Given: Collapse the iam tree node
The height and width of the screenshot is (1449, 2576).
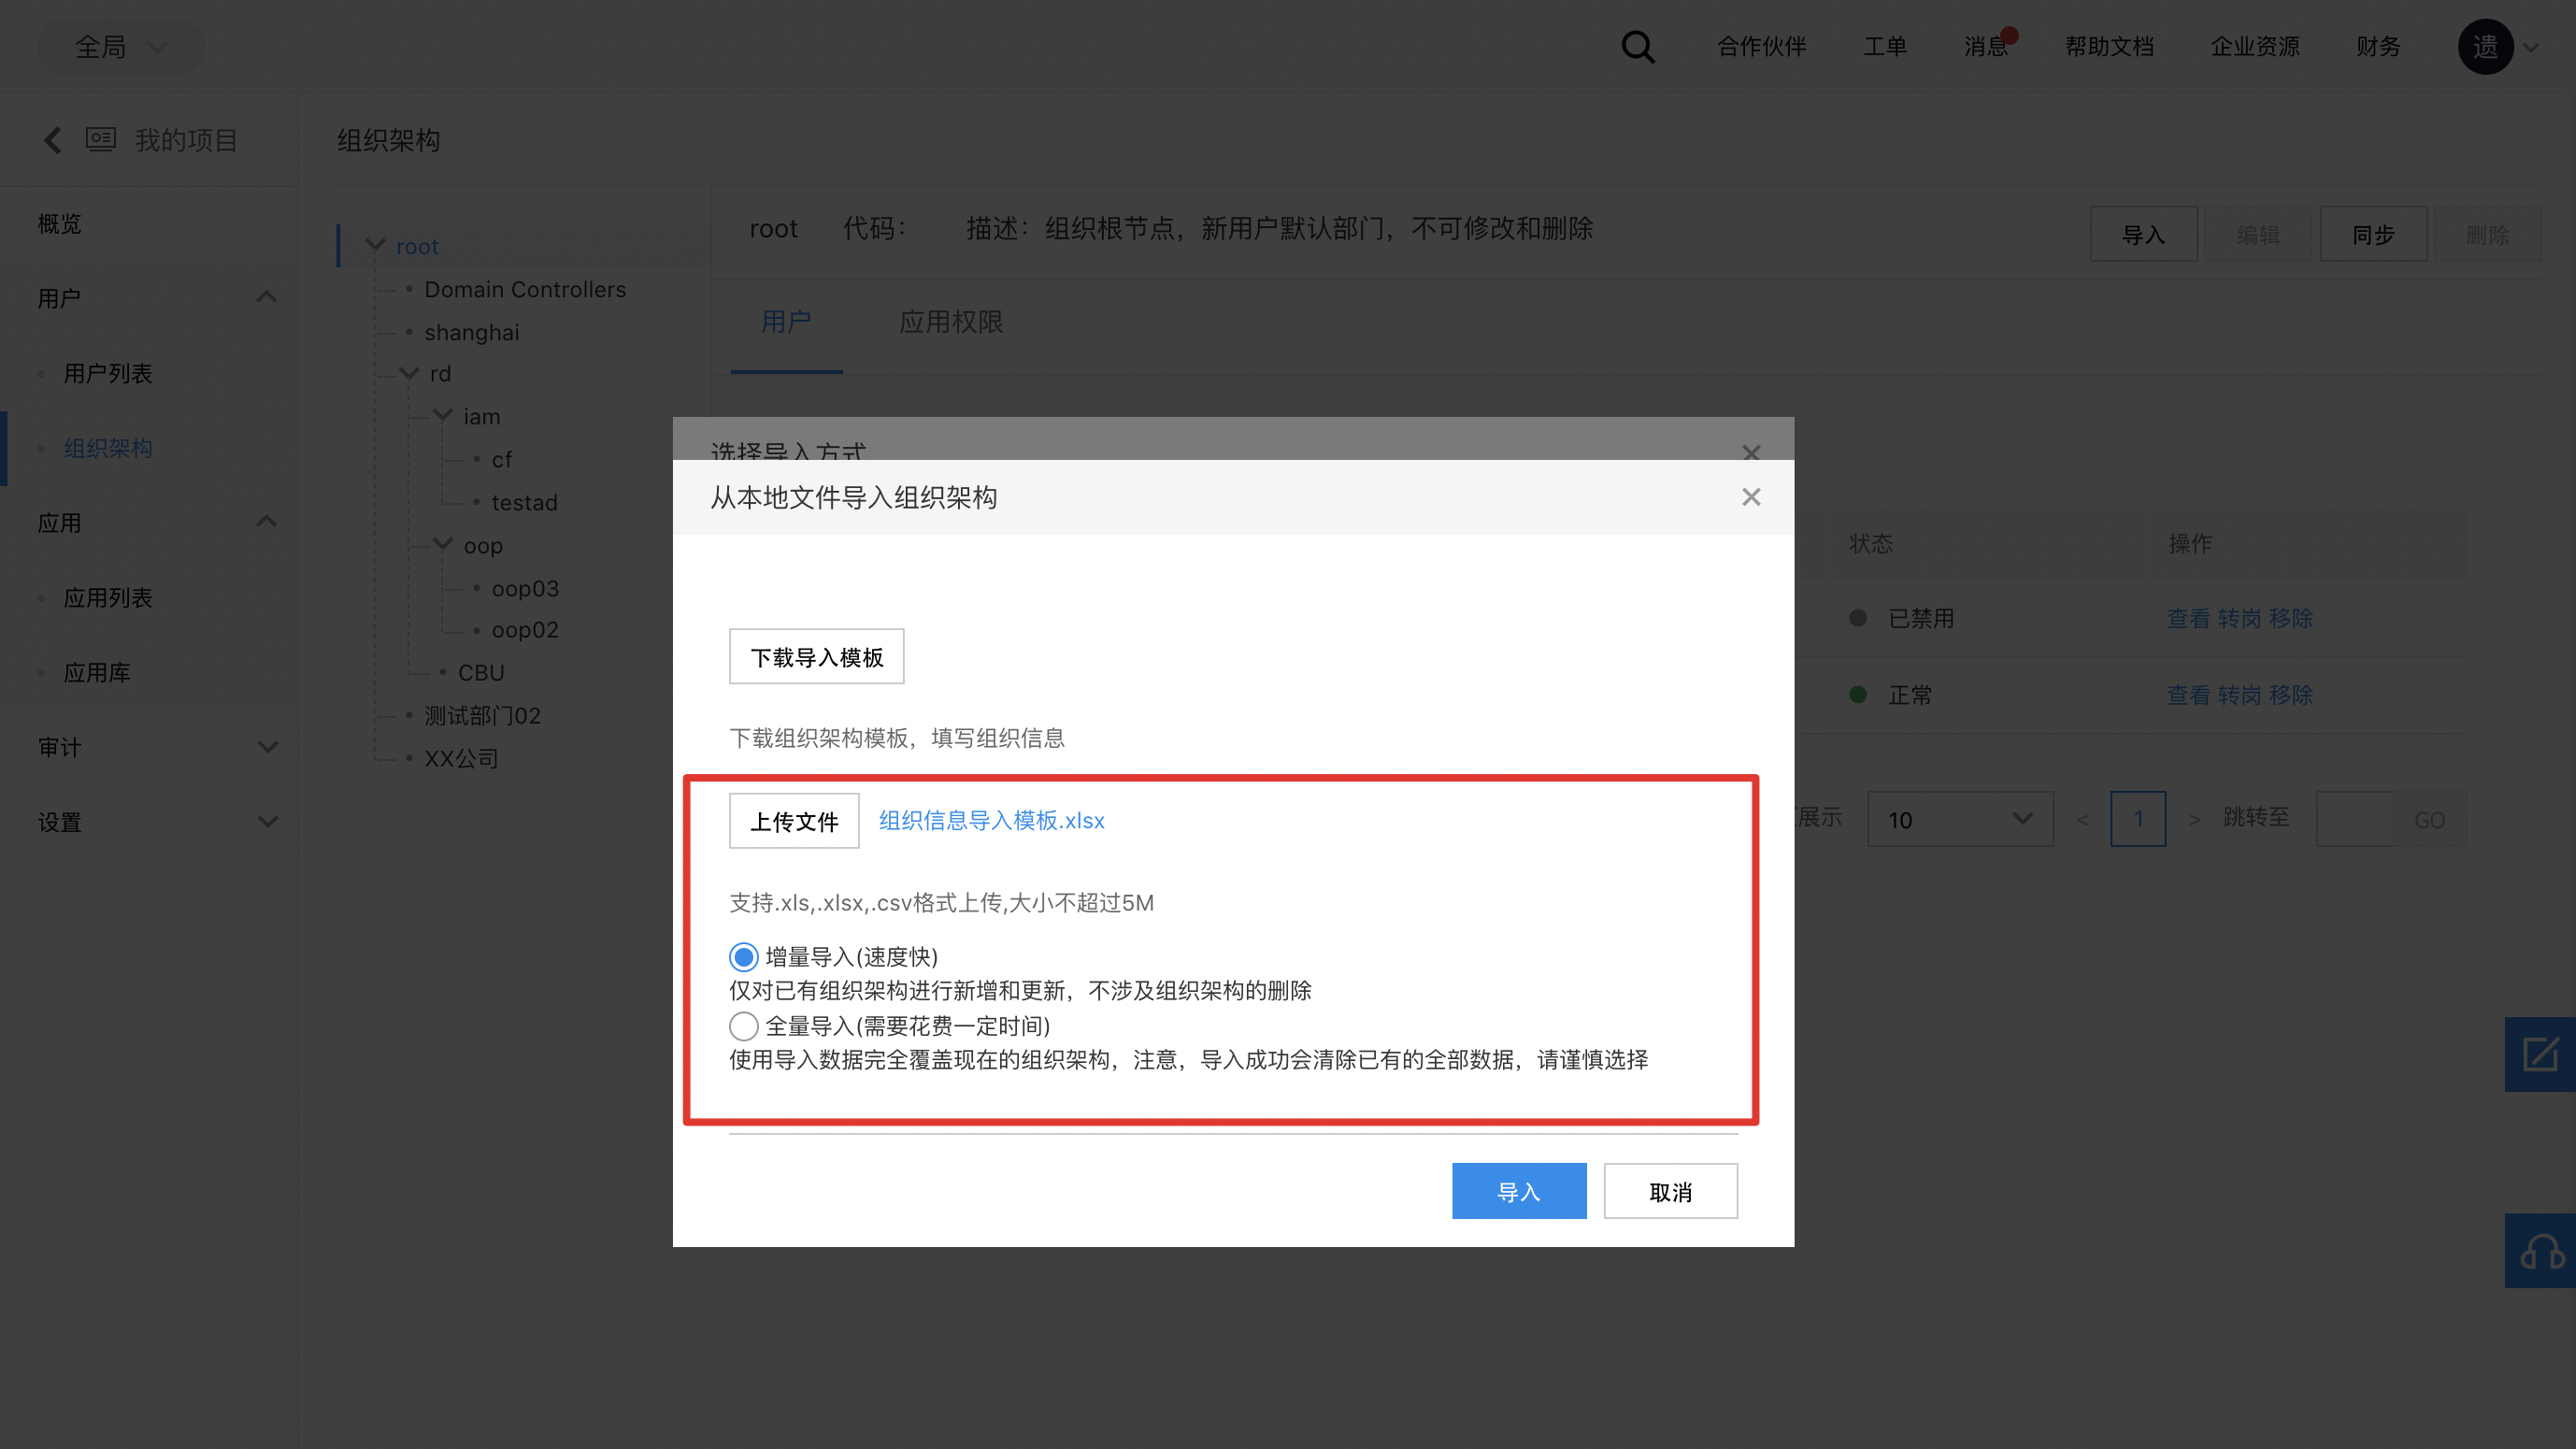Looking at the screenshot, I should (443, 415).
